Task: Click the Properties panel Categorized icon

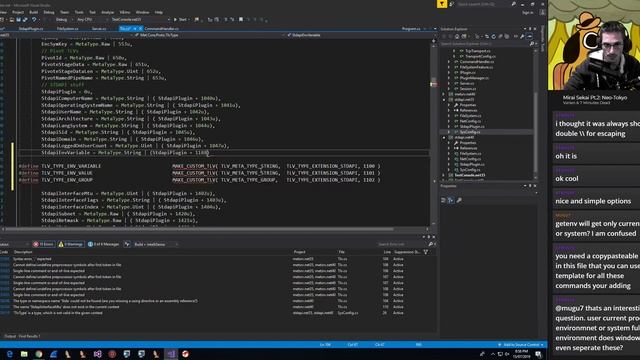Action: click(443, 200)
